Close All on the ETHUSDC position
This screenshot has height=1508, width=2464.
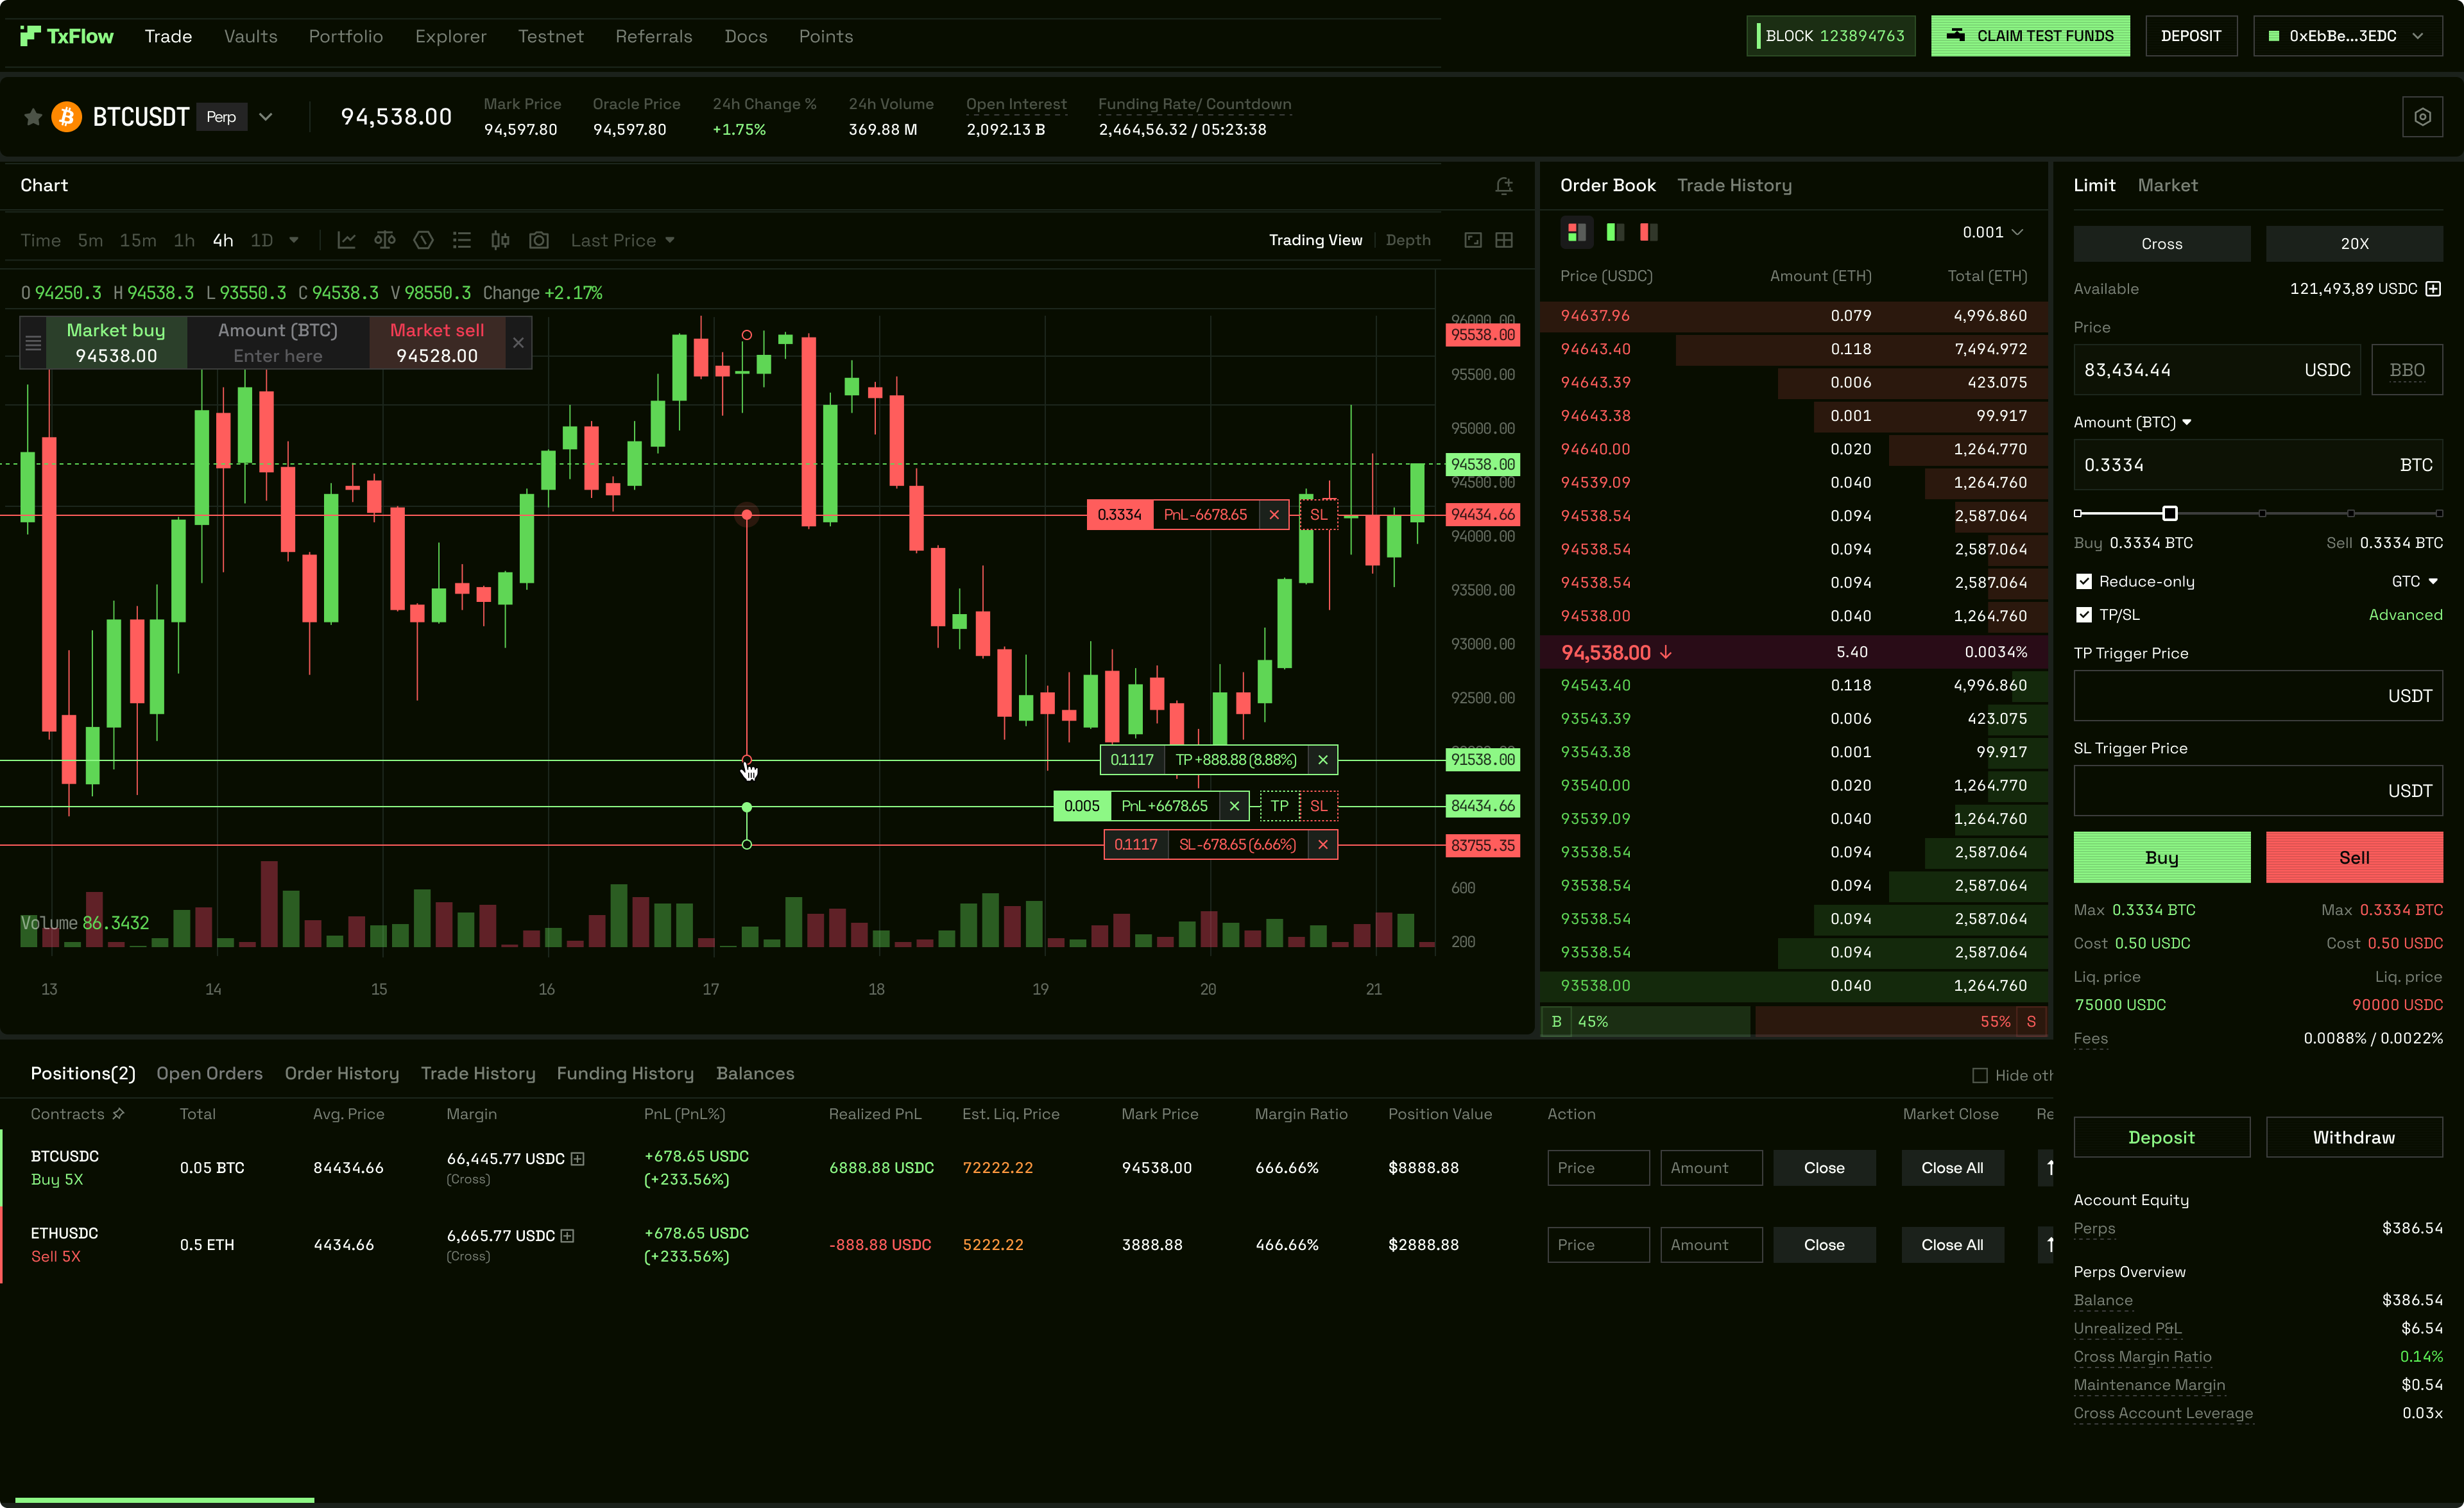(x=1951, y=1244)
